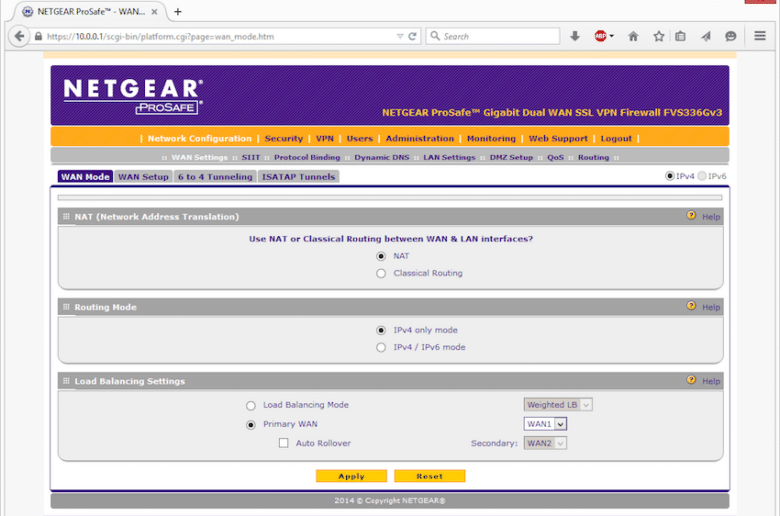This screenshot has width=780, height=516.
Task: Open the Monitoring menu
Action: pyautogui.click(x=491, y=138)
